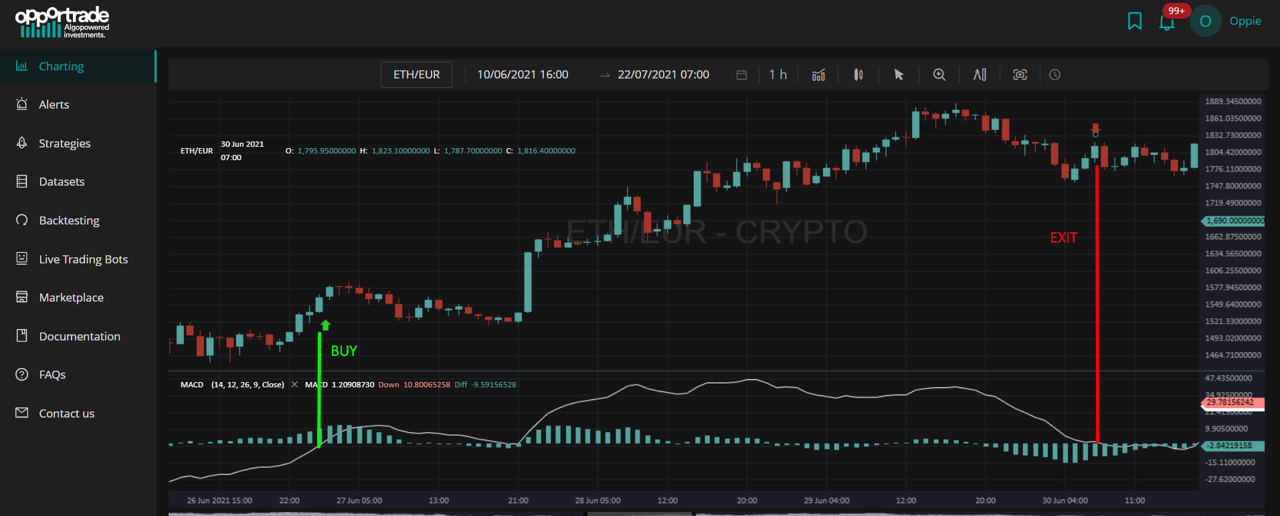Edit the start date 10/06/2021 16:00
The width and height of the screenshot is (1280, 516).
pyautogui.click(x=523, y=75)
